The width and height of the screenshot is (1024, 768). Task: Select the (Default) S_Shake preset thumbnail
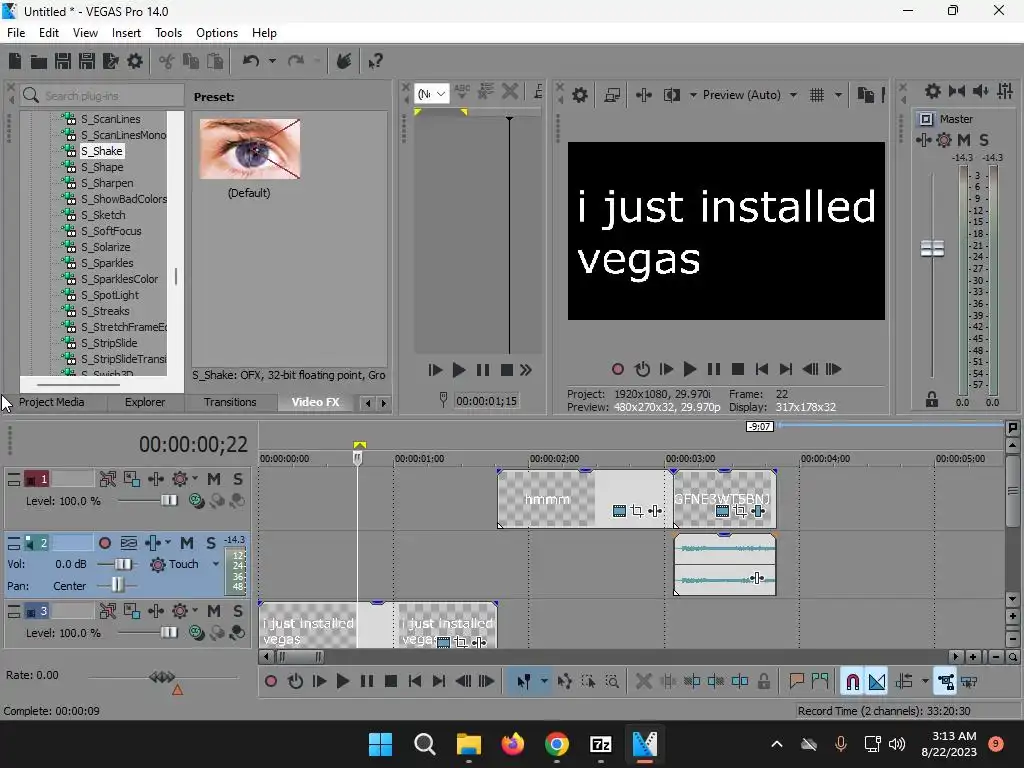[250, 149]
